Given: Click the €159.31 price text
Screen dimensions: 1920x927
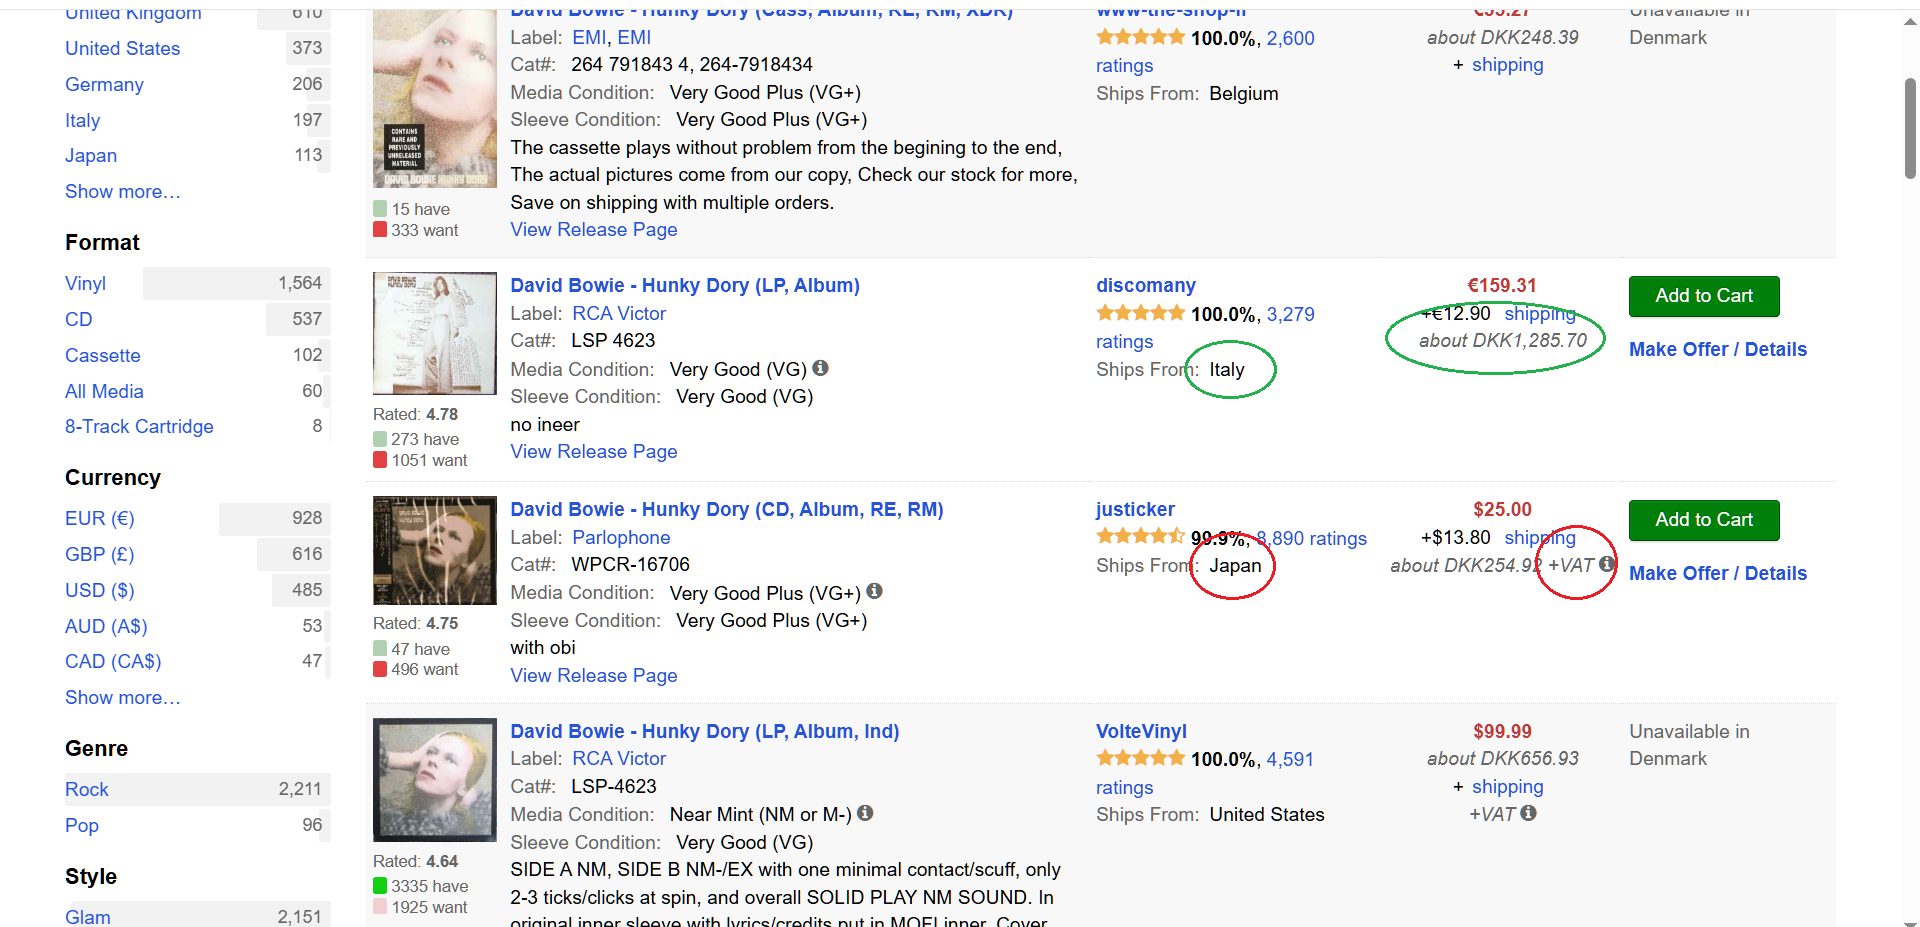Looking at the screenshot, I should tap(1502, 285).
